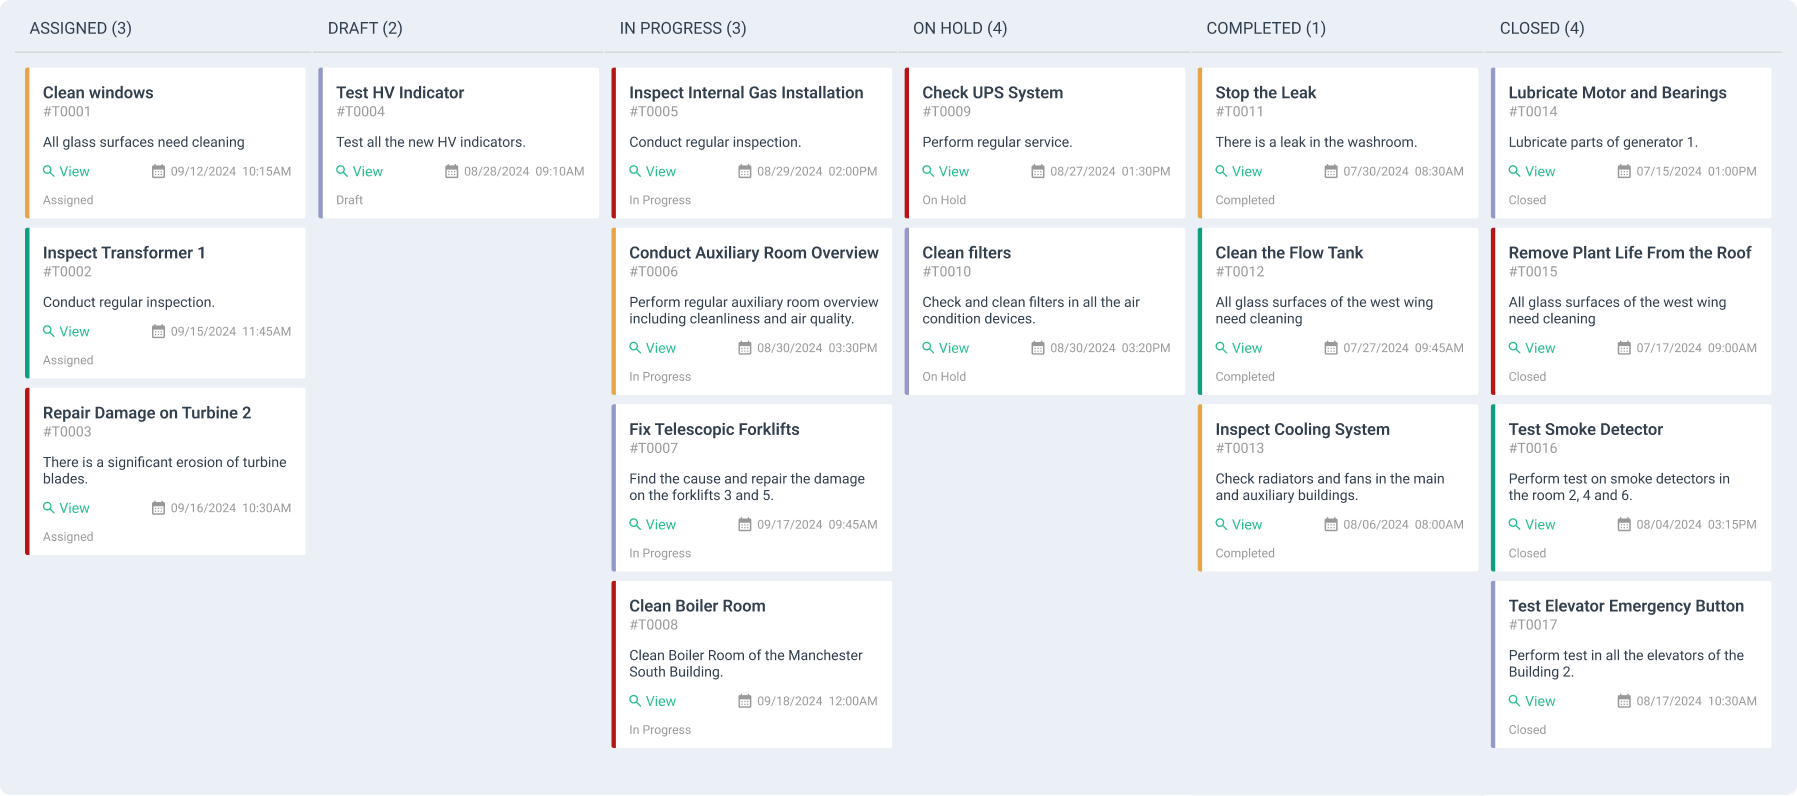Open View link for Clean filters task
This screenshot has height=796, width=1797.
coord(953,348)
